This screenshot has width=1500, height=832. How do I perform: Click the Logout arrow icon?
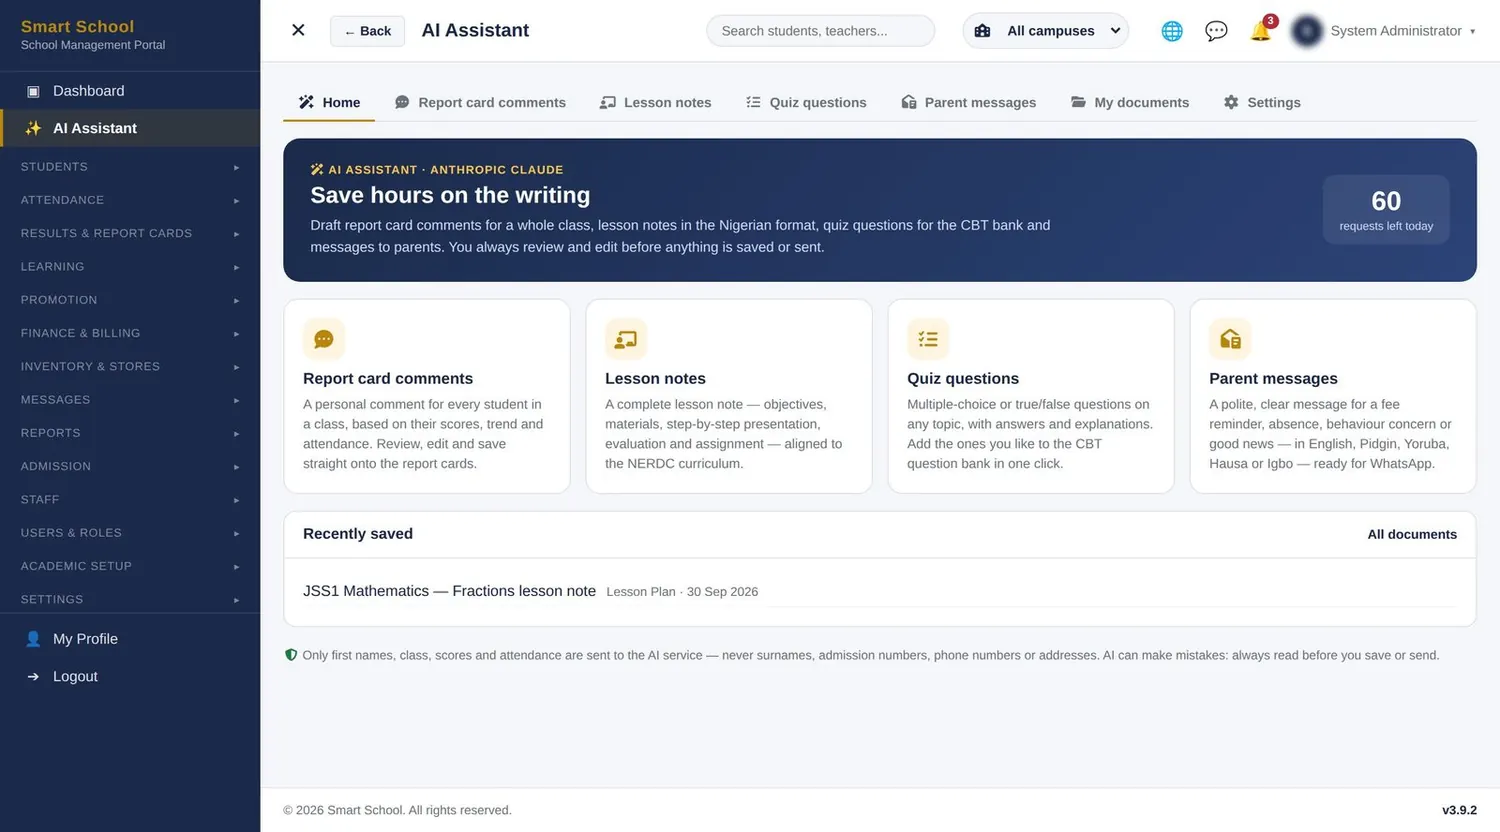click(33, 677)
